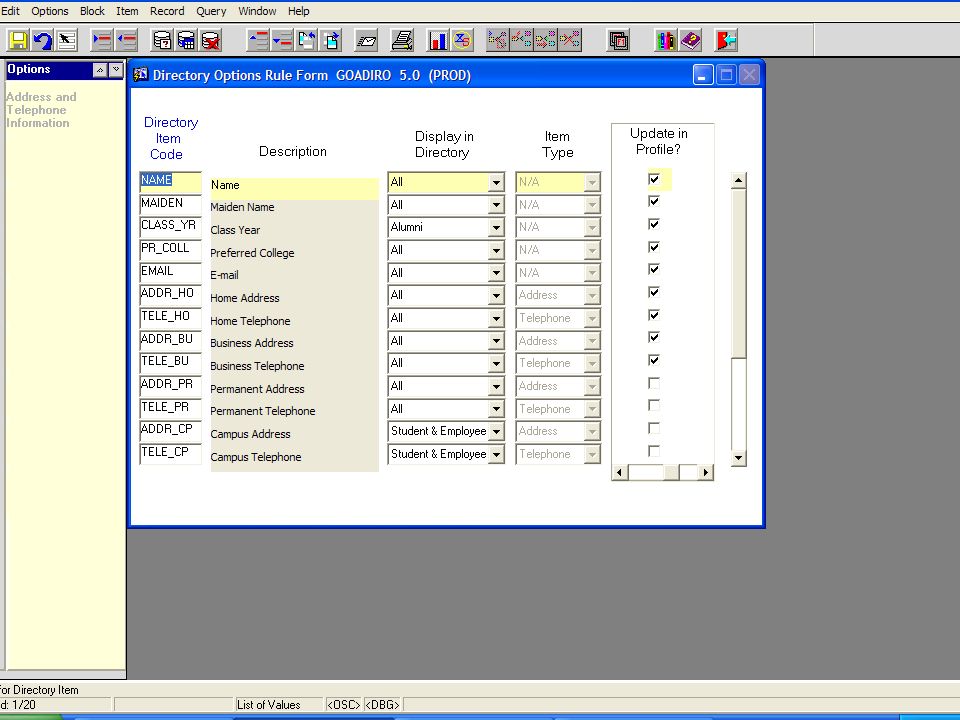Click the TELE_CP directory item code field
The image size is (960, 720).
170,453
